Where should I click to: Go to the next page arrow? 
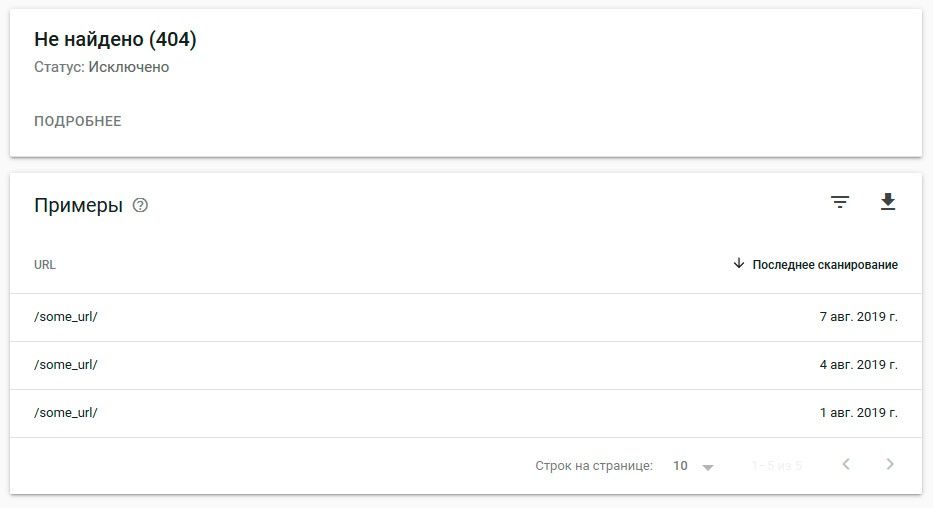(x=890, y=464)
